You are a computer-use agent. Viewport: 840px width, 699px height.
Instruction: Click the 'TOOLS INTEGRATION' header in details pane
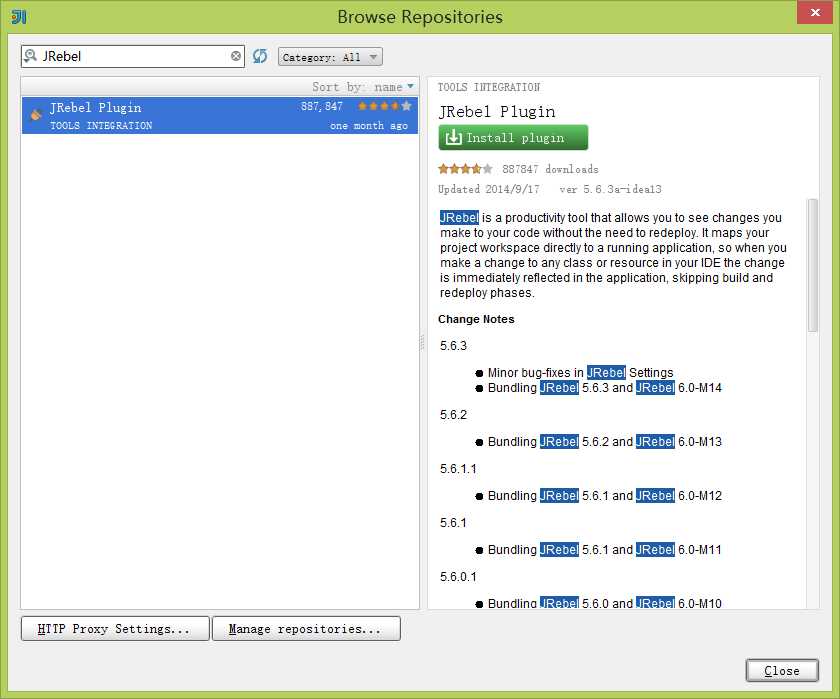(489, 87)
